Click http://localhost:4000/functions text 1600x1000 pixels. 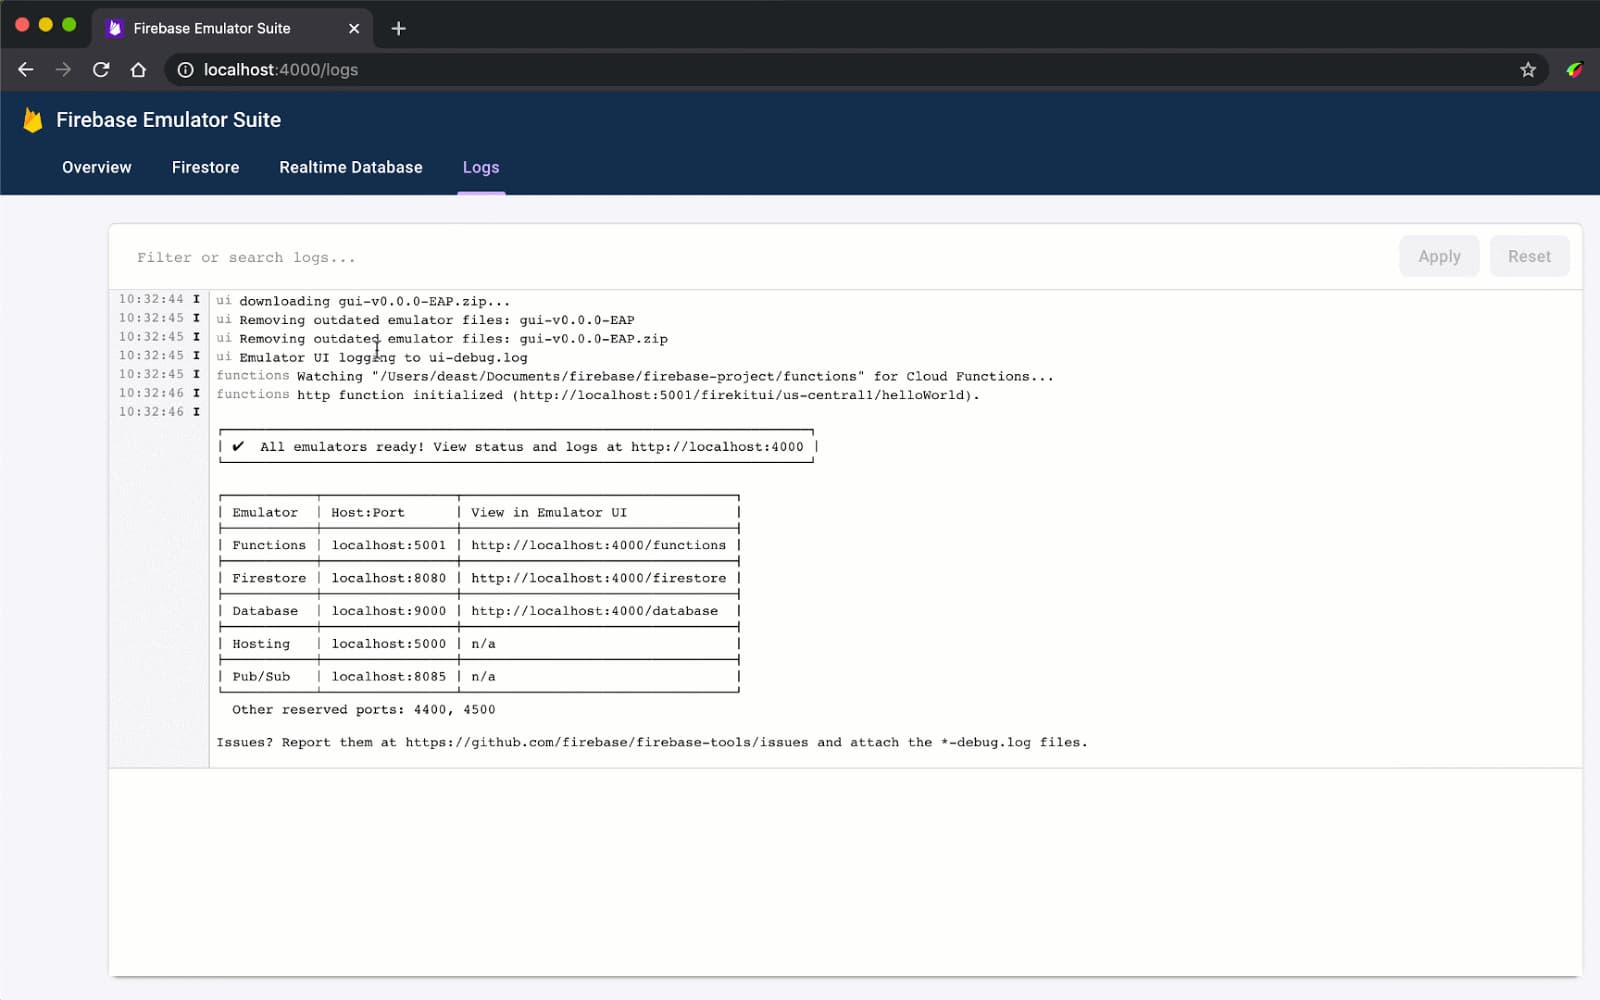click(598, 545)
